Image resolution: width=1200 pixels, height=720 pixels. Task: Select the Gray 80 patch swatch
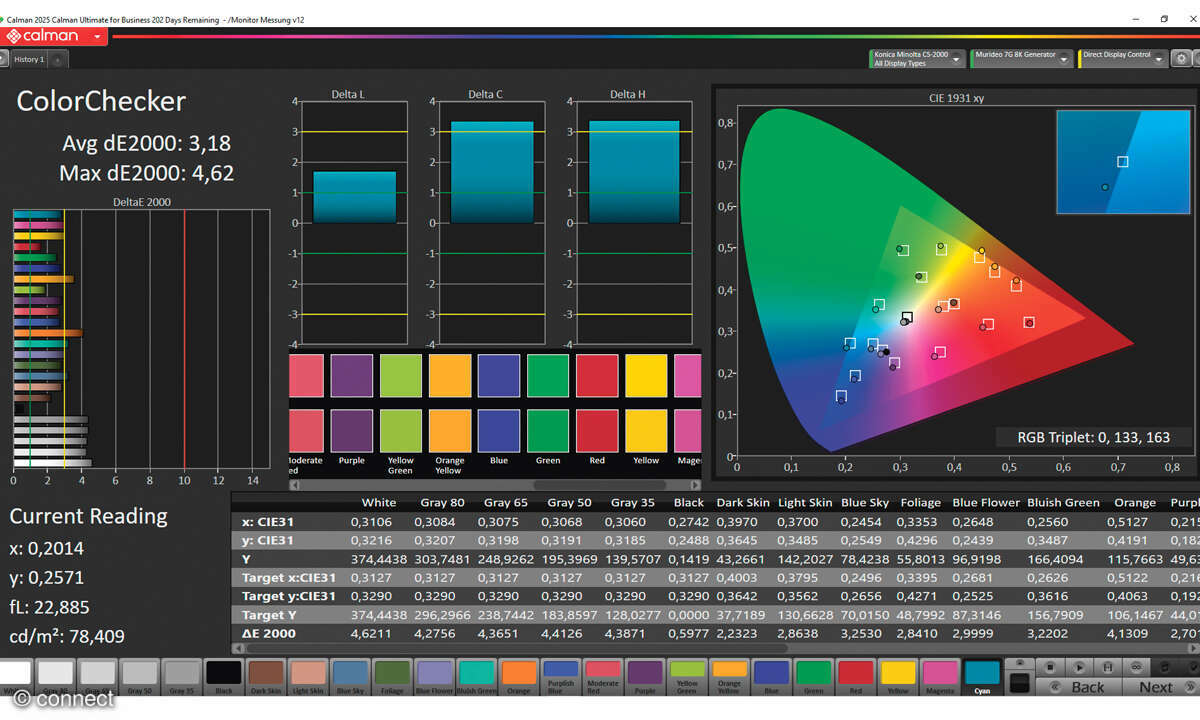55,675
